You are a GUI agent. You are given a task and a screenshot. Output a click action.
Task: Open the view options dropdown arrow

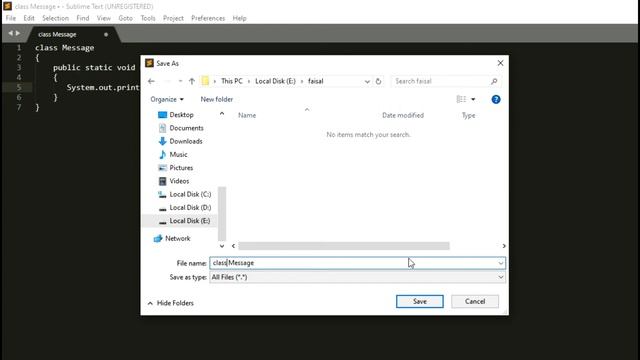click(473, 99)
